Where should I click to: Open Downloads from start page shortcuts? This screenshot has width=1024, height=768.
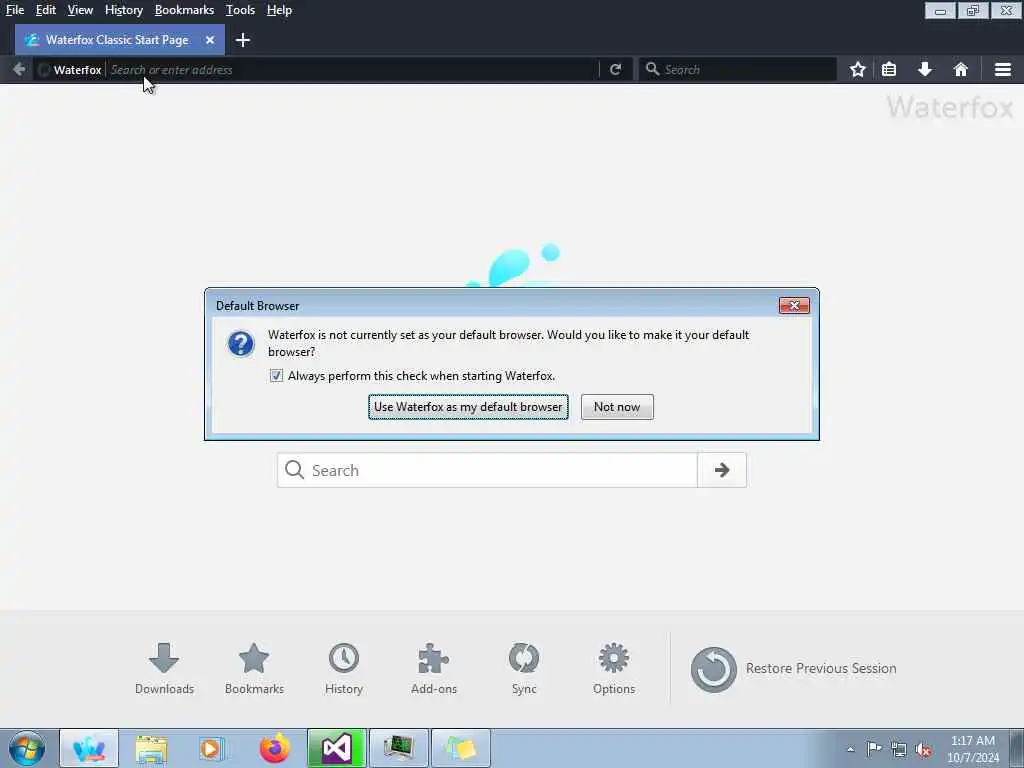coord(165,669)
